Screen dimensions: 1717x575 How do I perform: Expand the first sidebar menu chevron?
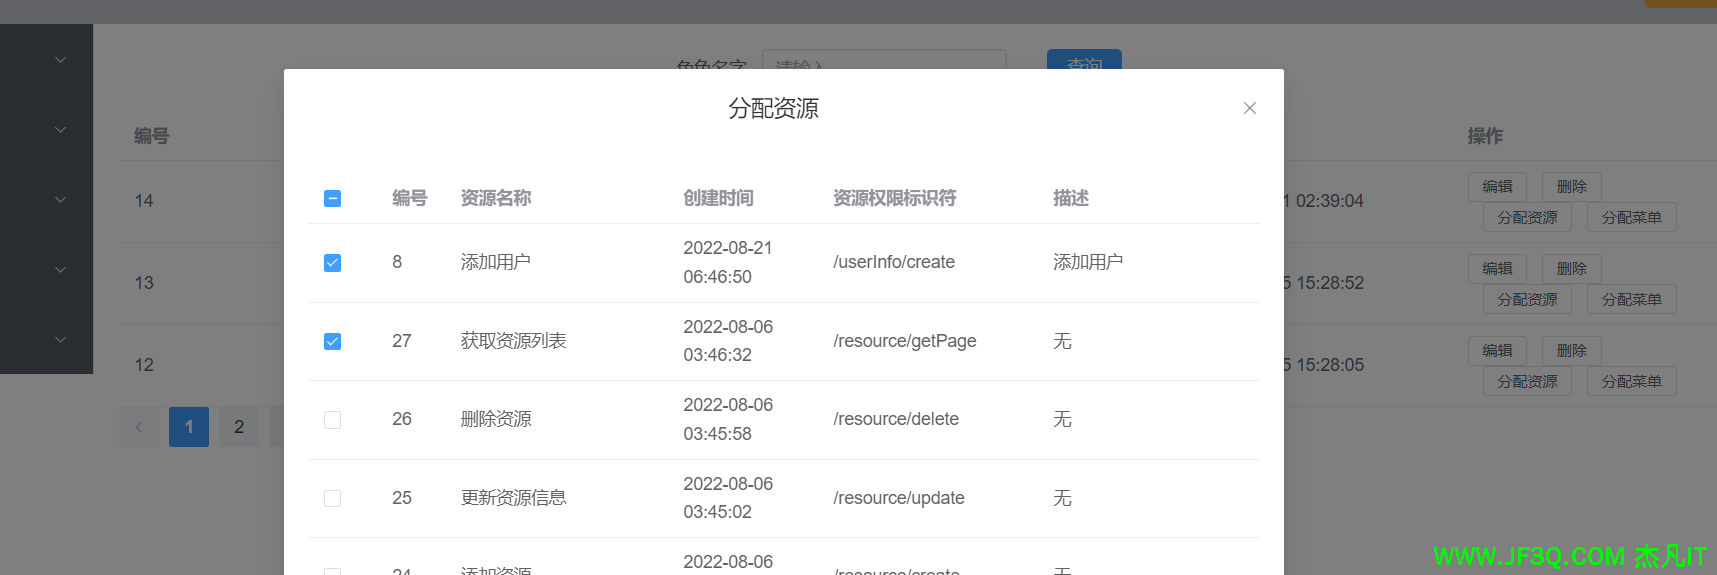coord(60,60)
